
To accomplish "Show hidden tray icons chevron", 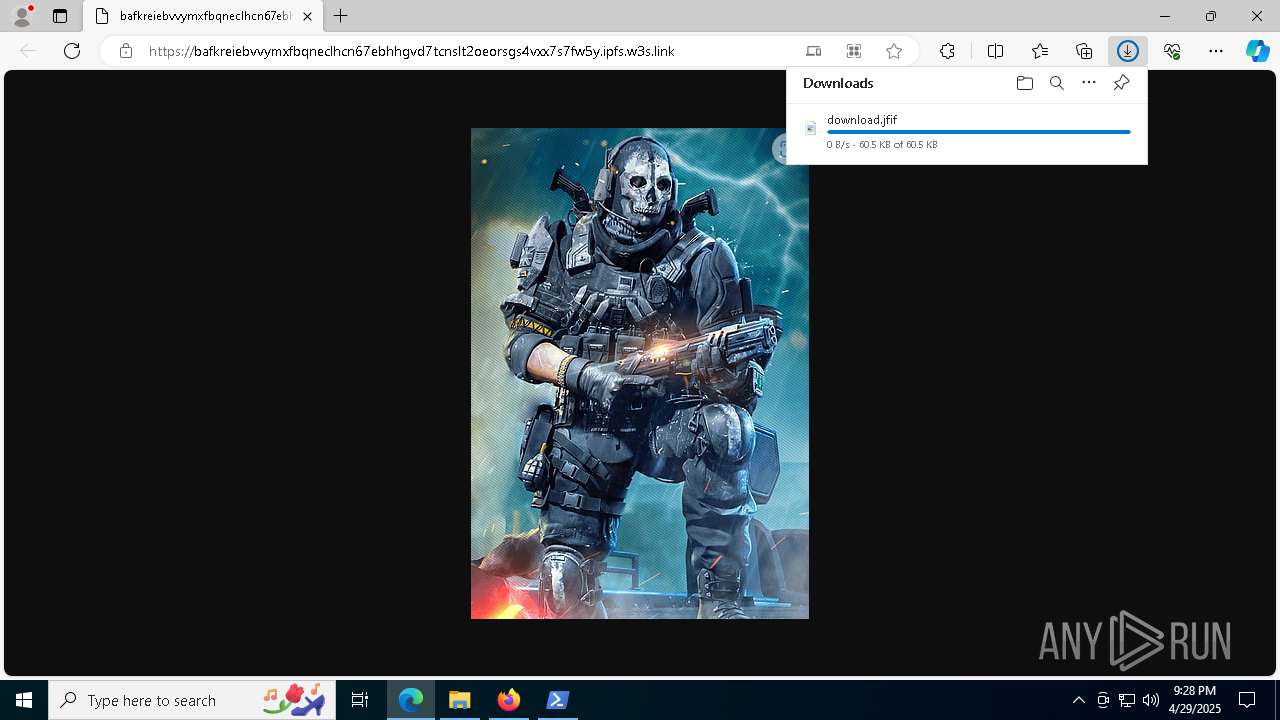I will [1079, 700].
